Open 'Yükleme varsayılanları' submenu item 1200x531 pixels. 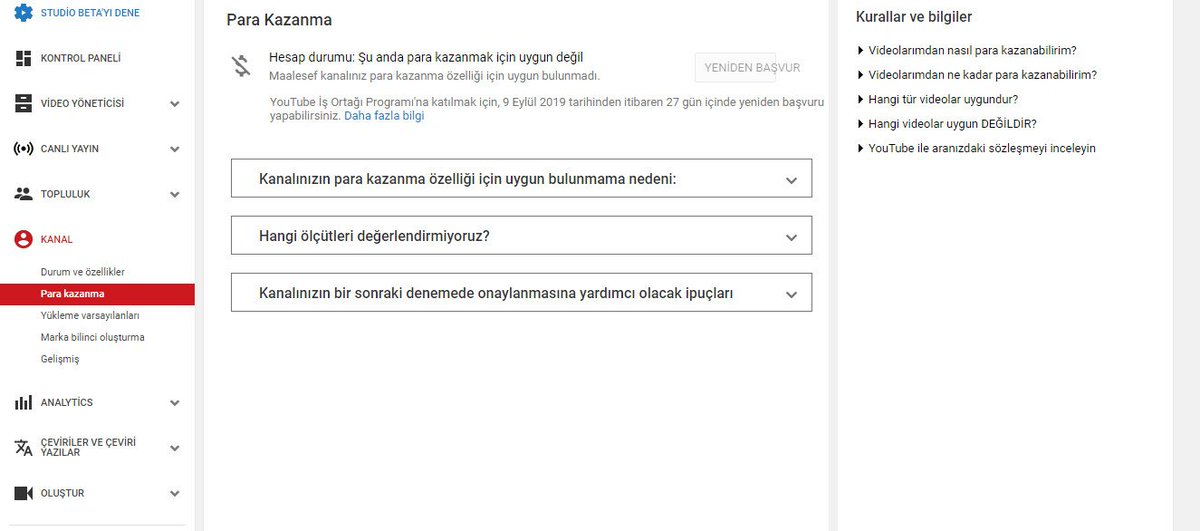90,315
